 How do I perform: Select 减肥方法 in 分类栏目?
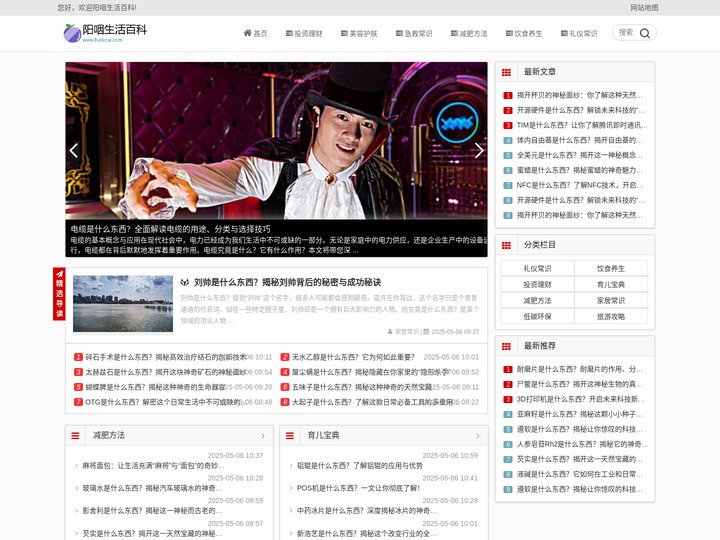pos(537,301)
